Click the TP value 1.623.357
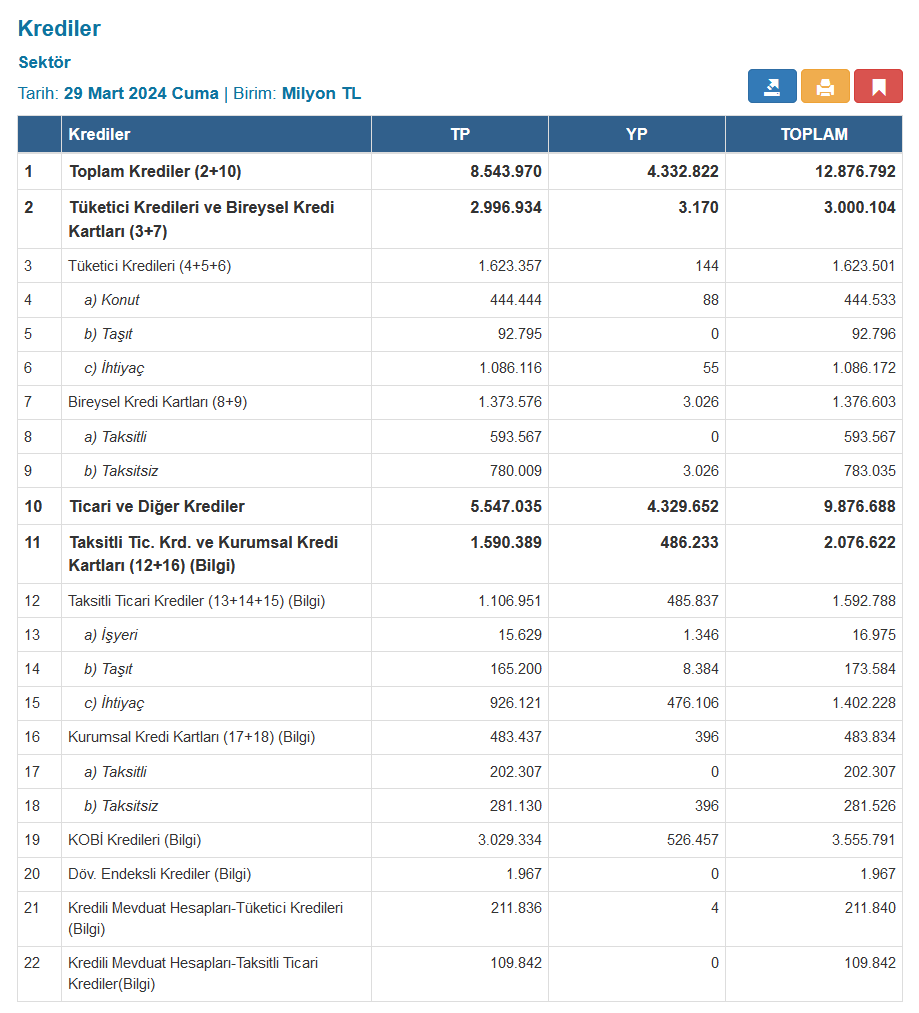 (x=510, y=266)
